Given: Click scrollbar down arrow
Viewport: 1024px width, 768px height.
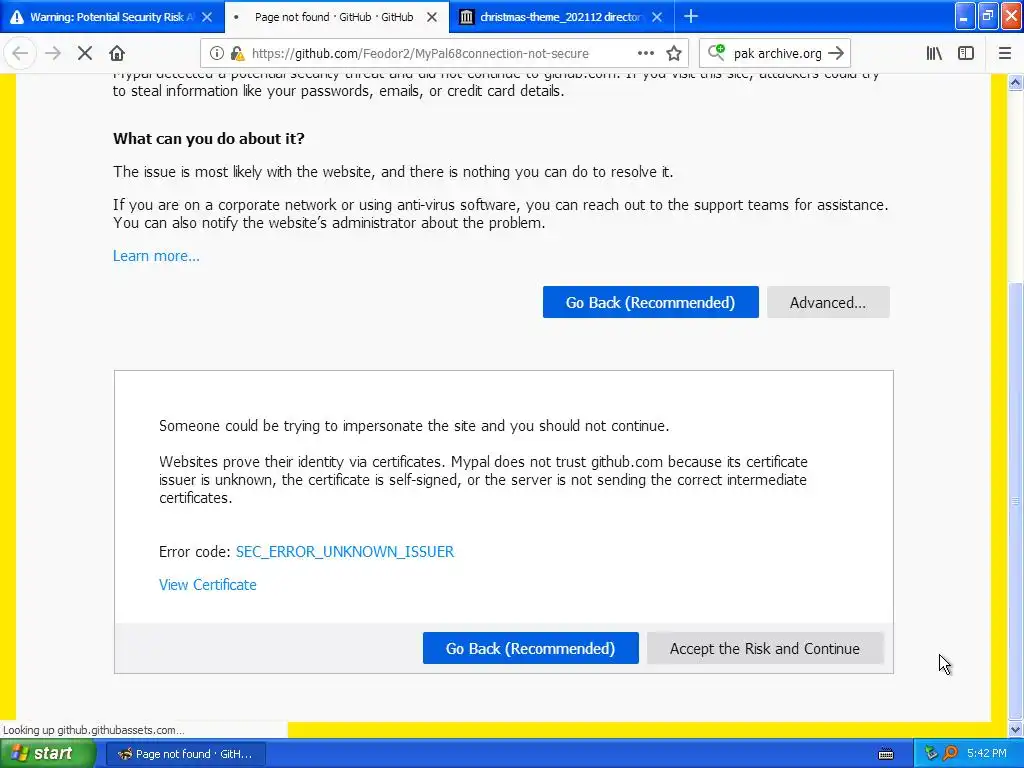Looking at the screenshot, I should (x=1016, y=729).
